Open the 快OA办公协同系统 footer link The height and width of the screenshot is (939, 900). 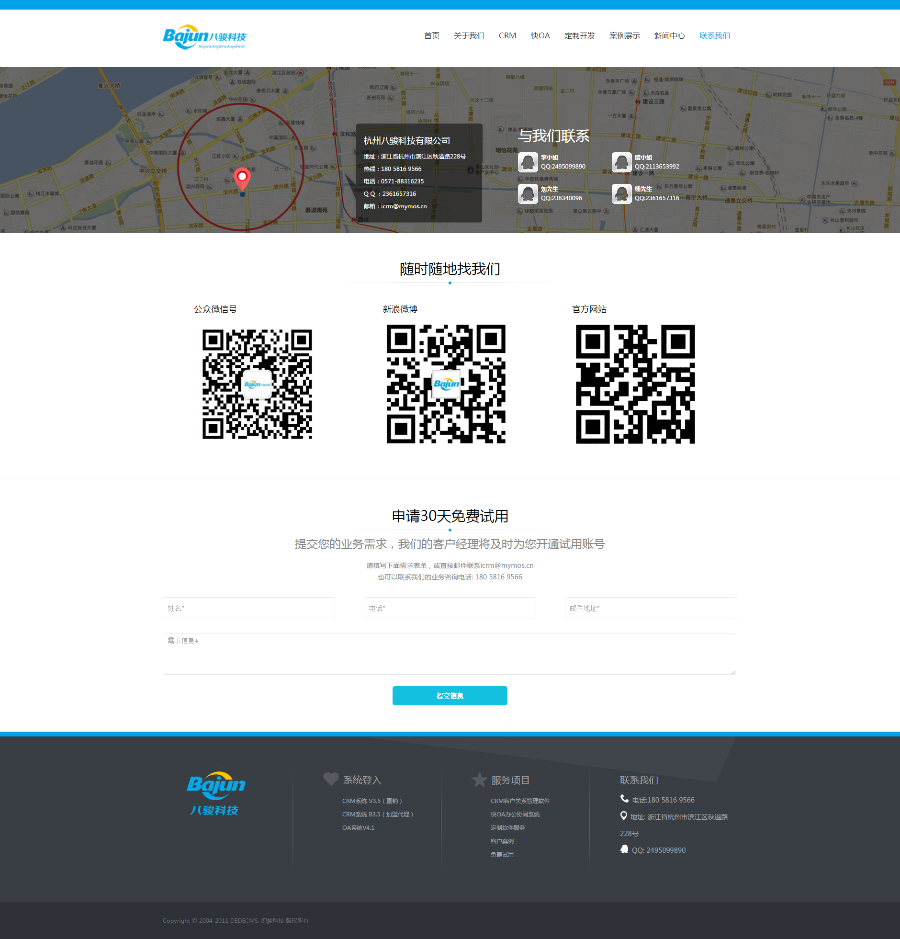pos(515,814)
